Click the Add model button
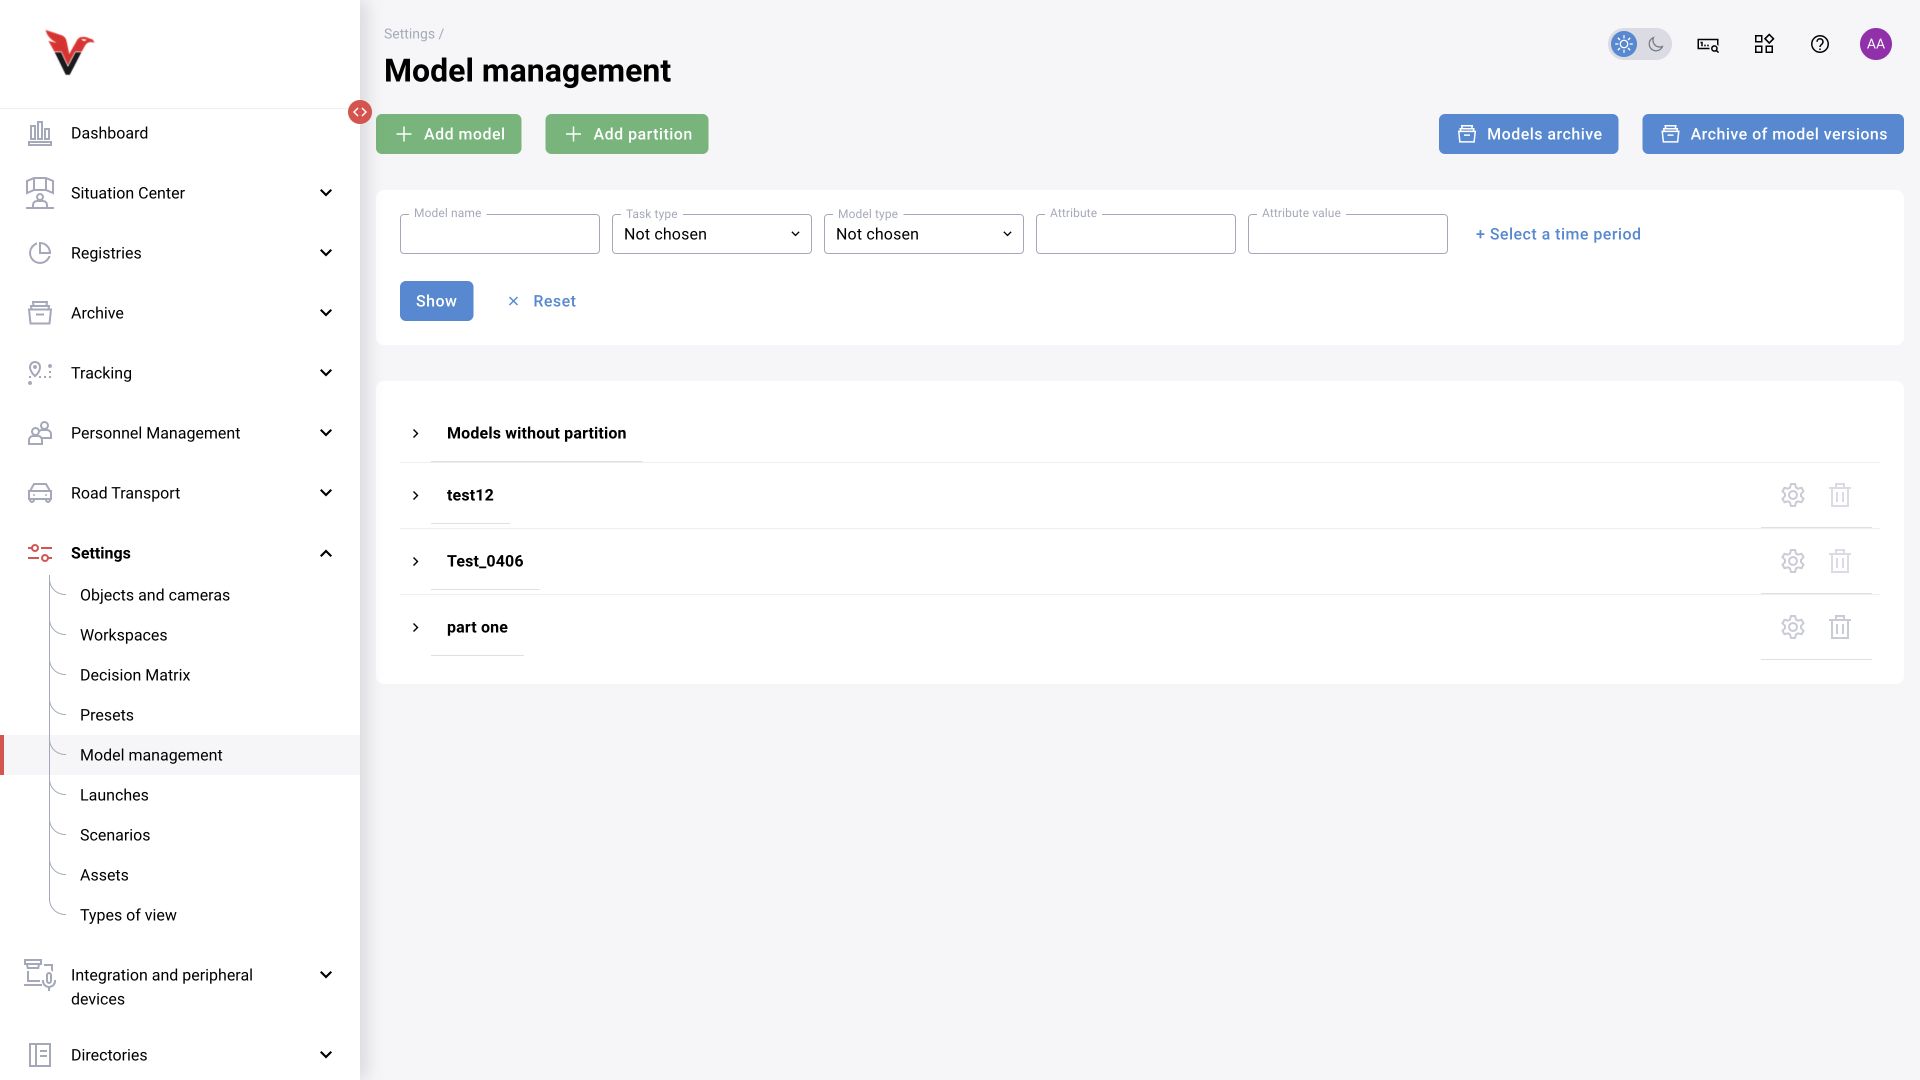The width and height of the screenshot is (1920, 1080). 449,134
